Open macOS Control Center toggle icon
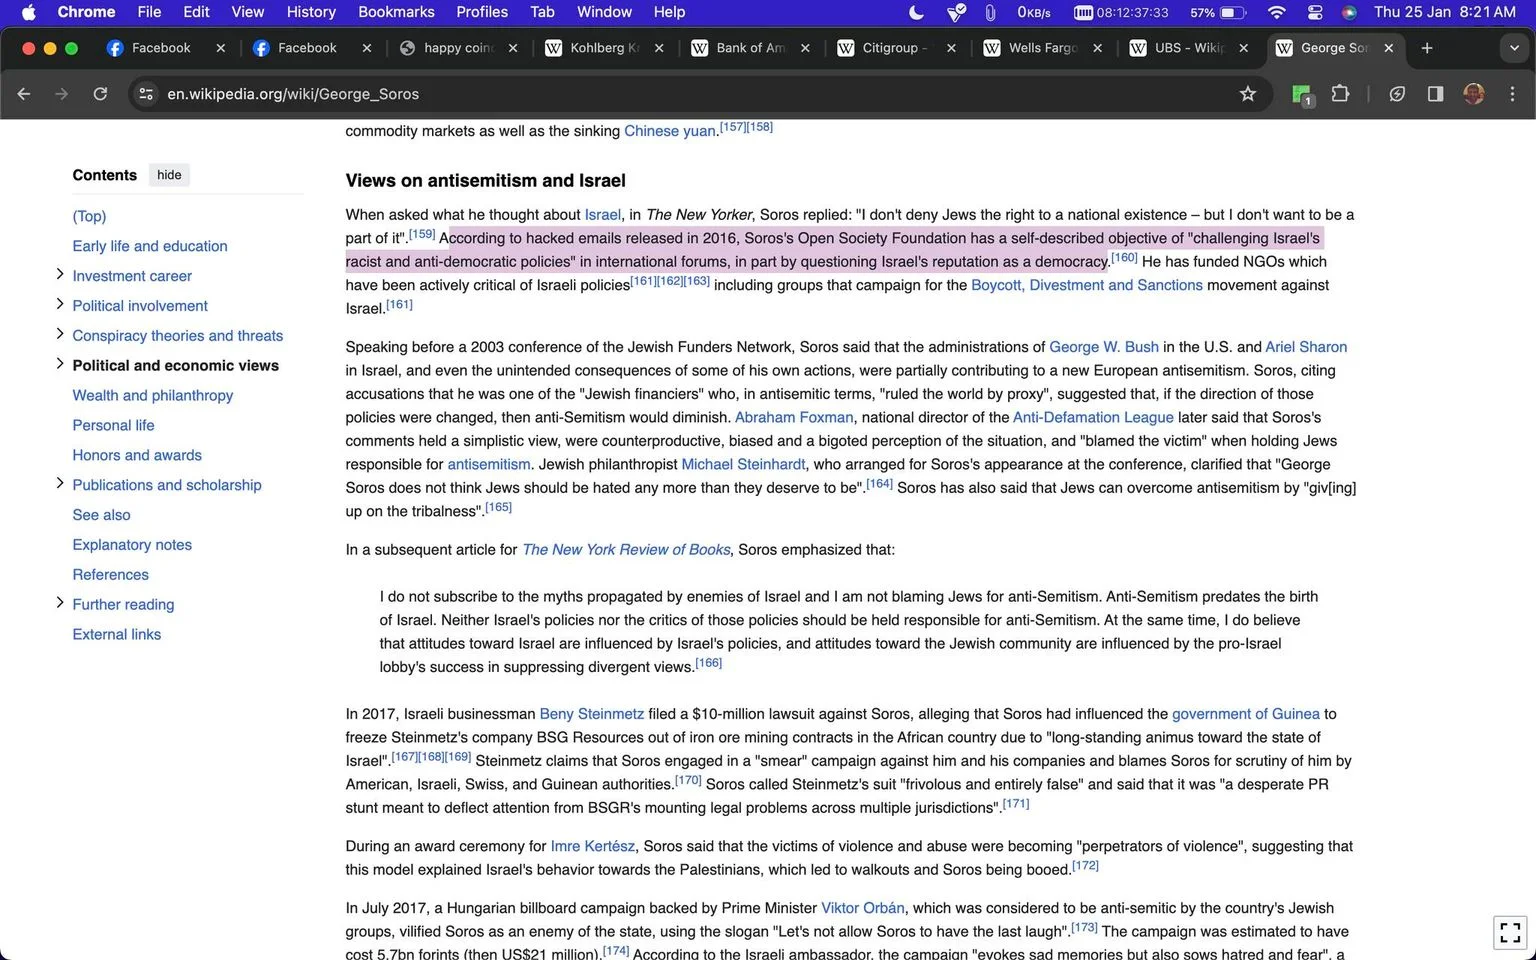The height and width of the screenshot is (960, 1536). (1315, 12)
